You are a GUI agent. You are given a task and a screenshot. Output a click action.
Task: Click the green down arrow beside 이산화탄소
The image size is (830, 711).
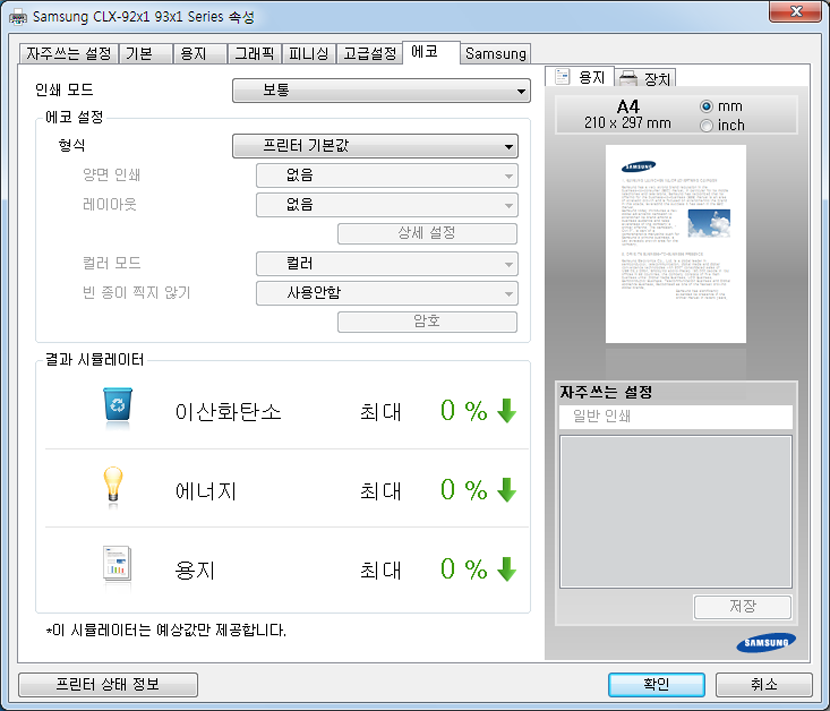(x=507, y=410)
